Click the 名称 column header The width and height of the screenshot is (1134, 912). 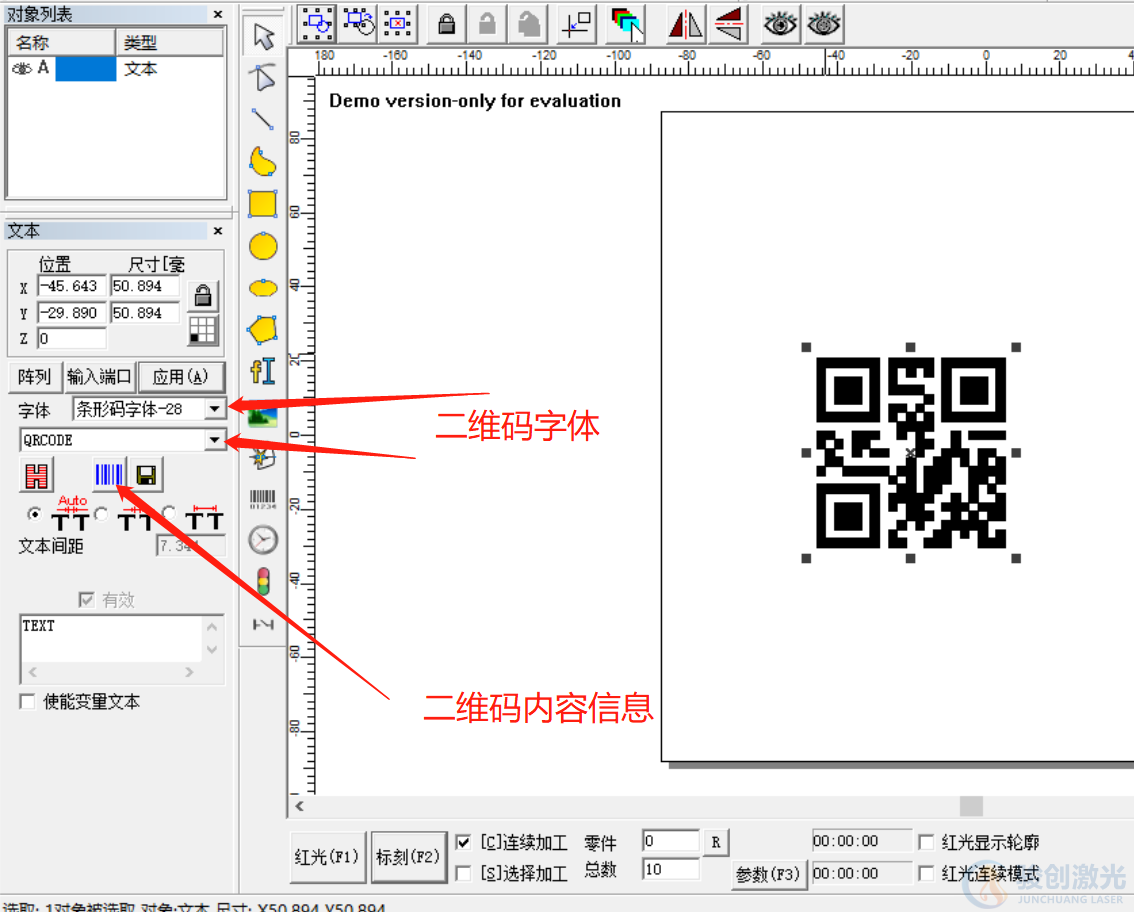tap(61, 43)
